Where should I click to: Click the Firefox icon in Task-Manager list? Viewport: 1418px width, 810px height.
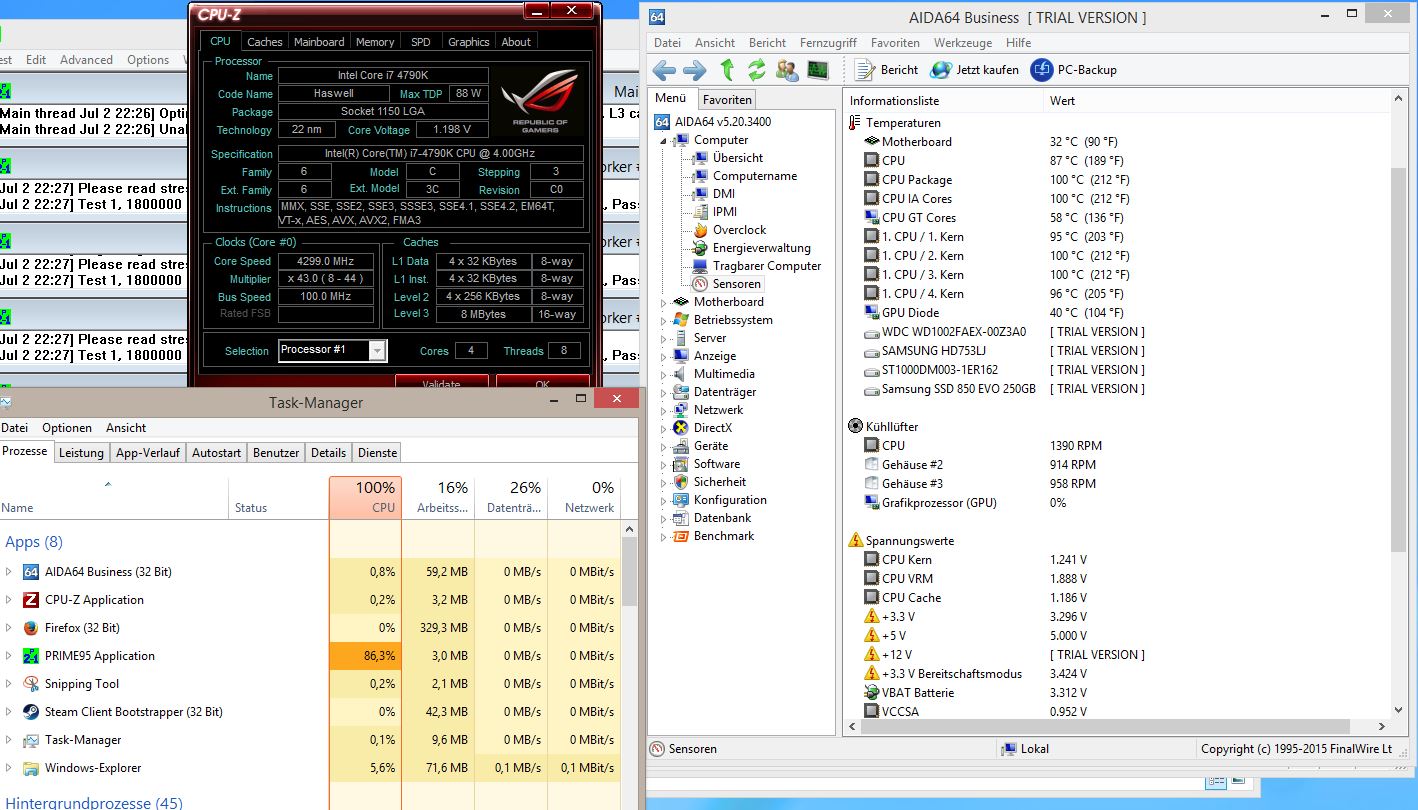(x=30, y=628)
